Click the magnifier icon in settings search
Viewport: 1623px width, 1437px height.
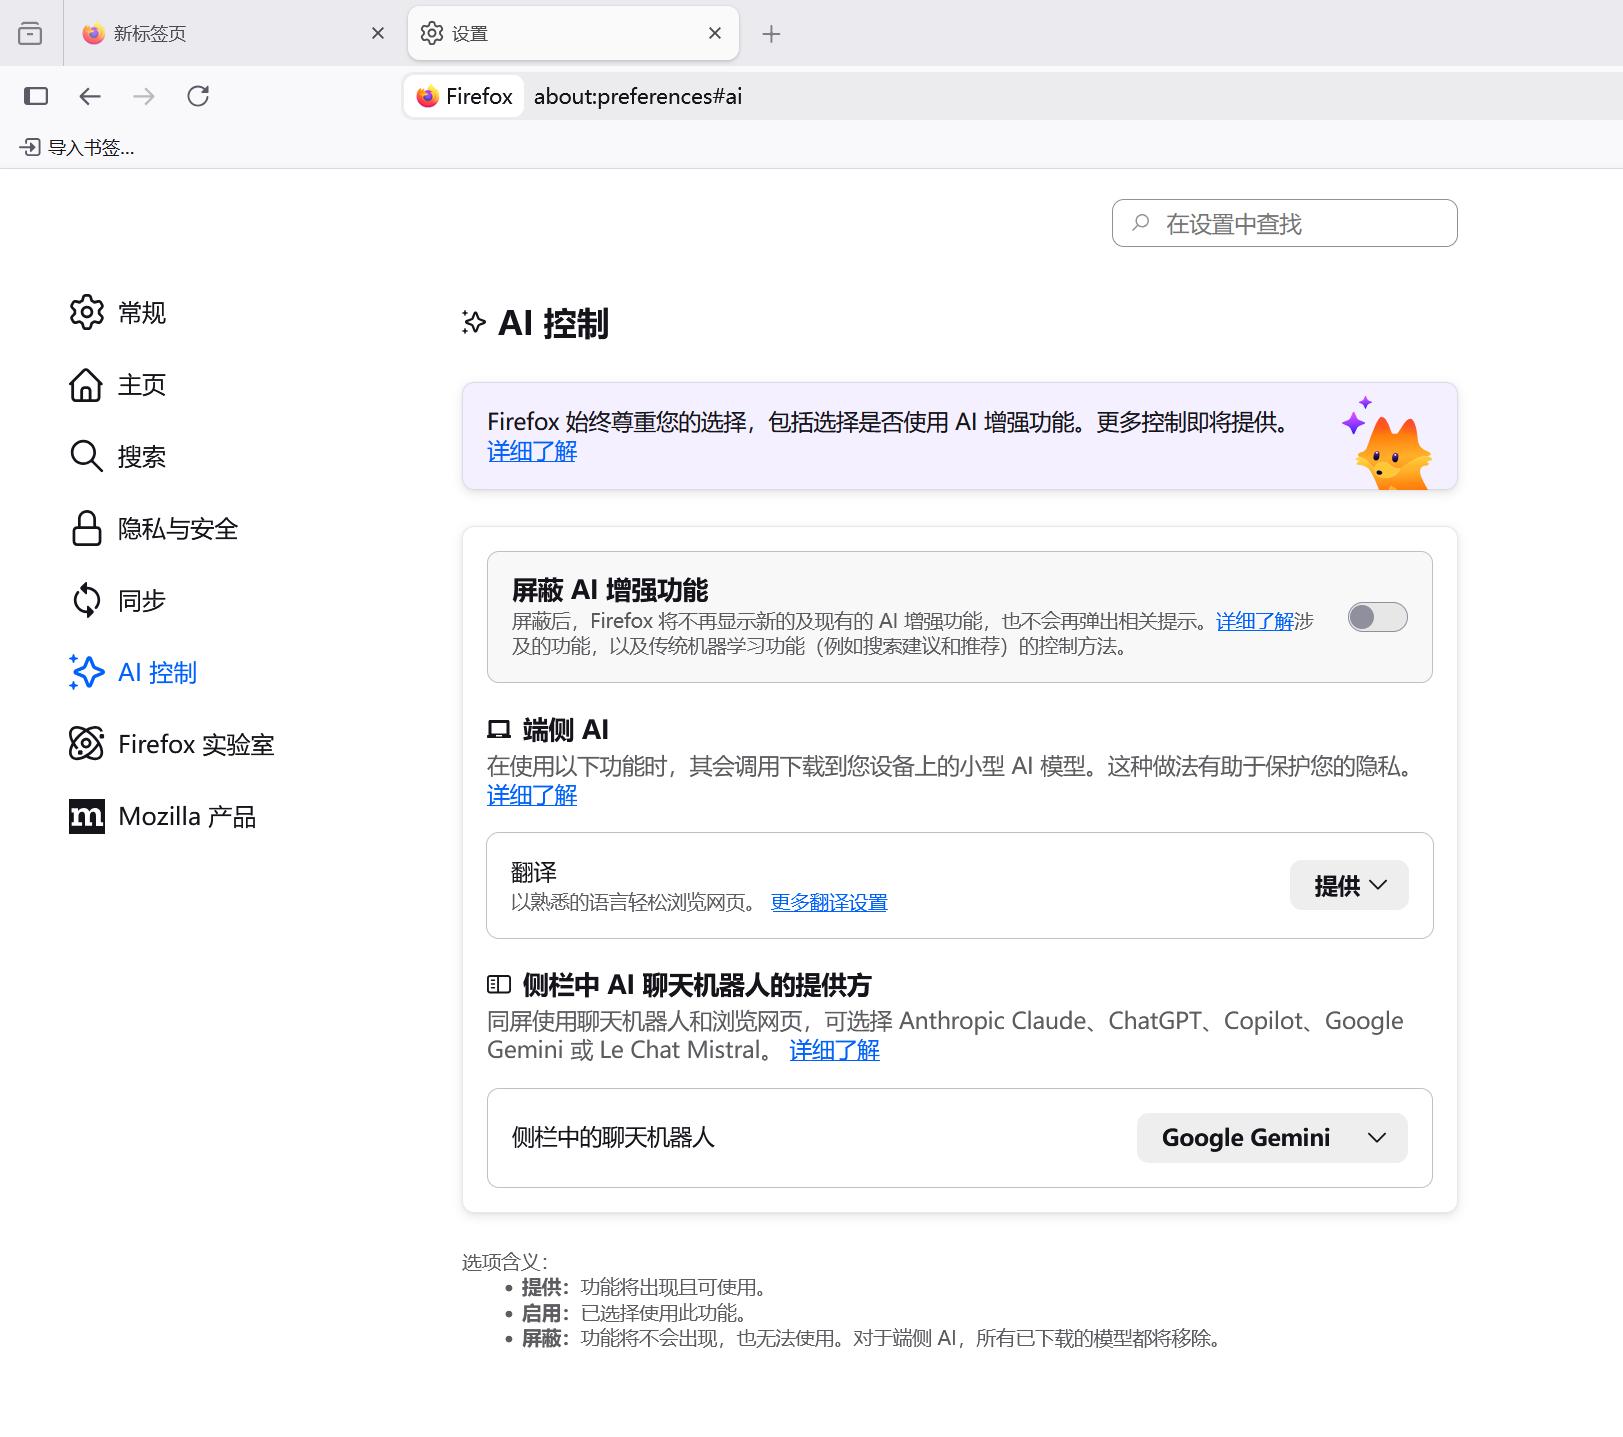click(x=1140, y=223)
